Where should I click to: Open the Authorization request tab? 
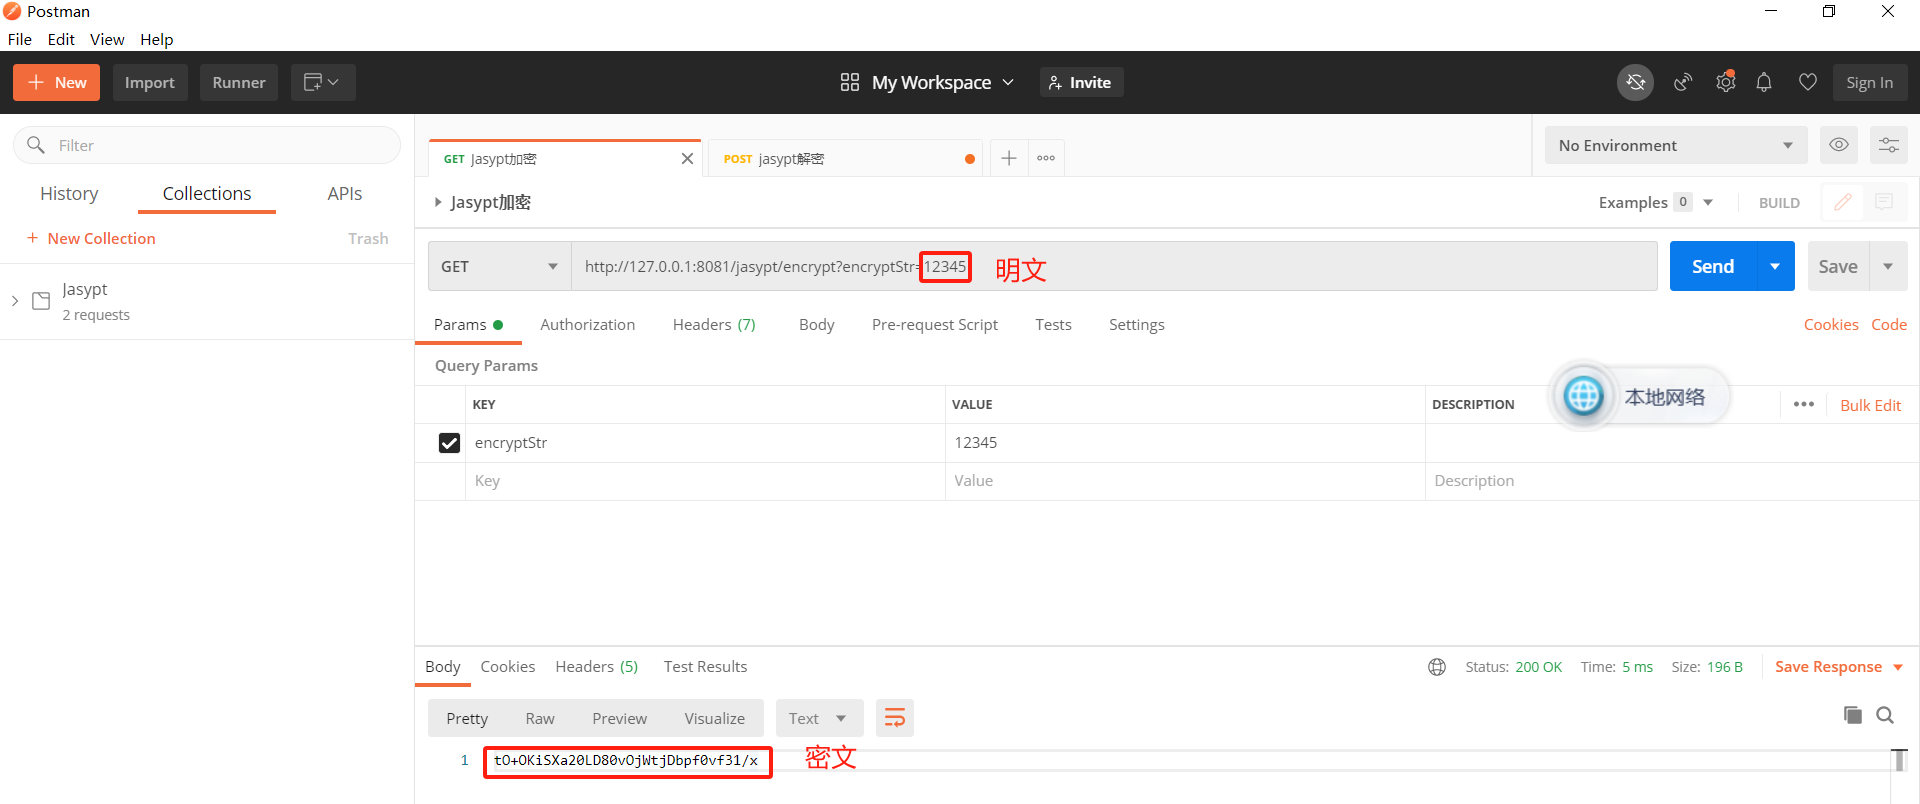[x=588, y=325]
